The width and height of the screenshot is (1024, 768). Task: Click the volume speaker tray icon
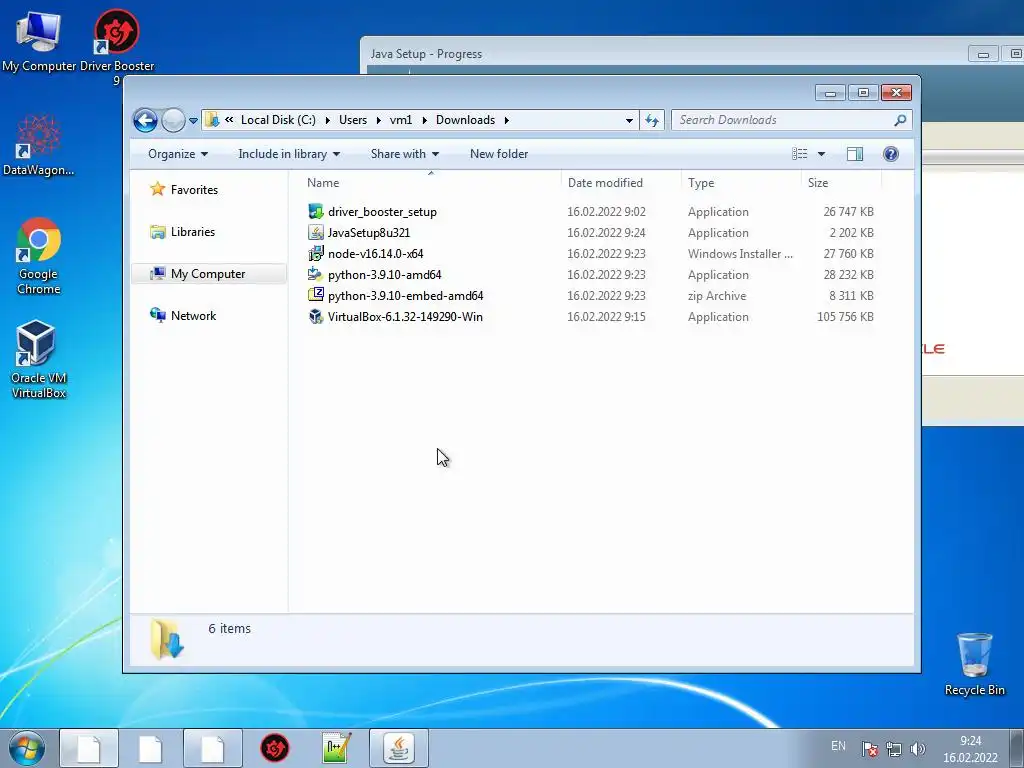click(918, 749)
